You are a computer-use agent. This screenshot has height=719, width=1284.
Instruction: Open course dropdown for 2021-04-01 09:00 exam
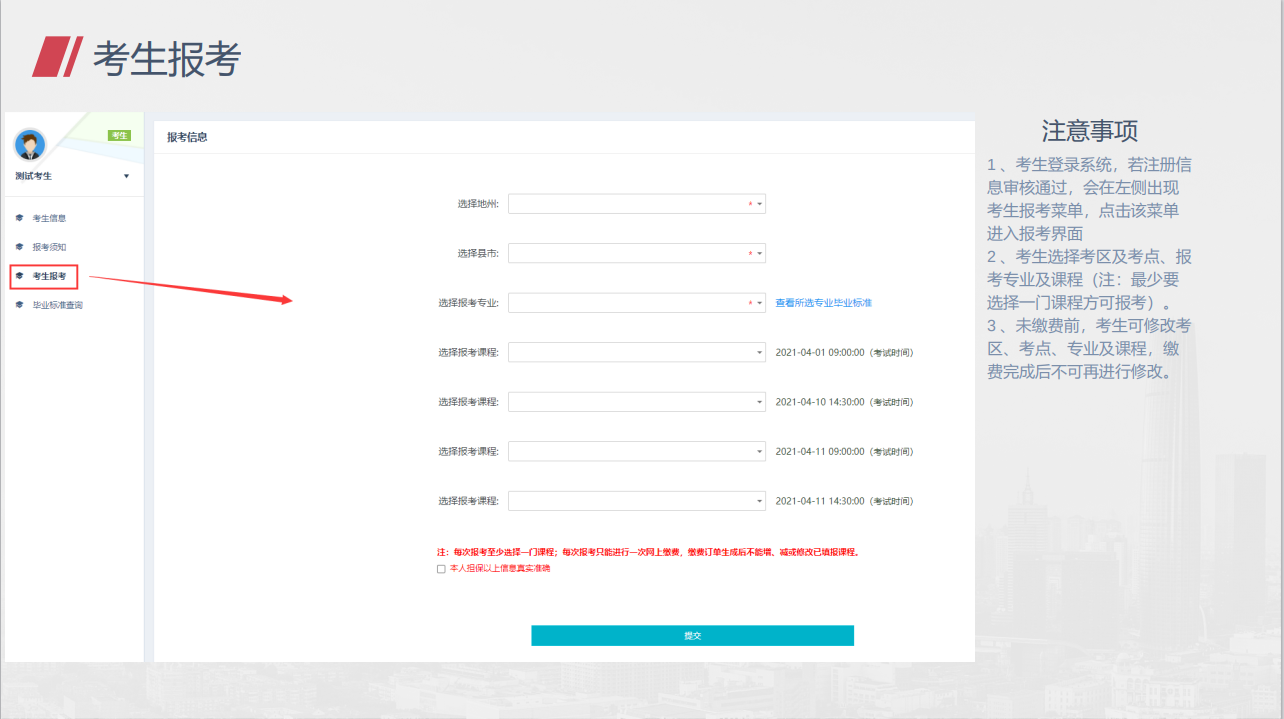[x=636, y=352]
